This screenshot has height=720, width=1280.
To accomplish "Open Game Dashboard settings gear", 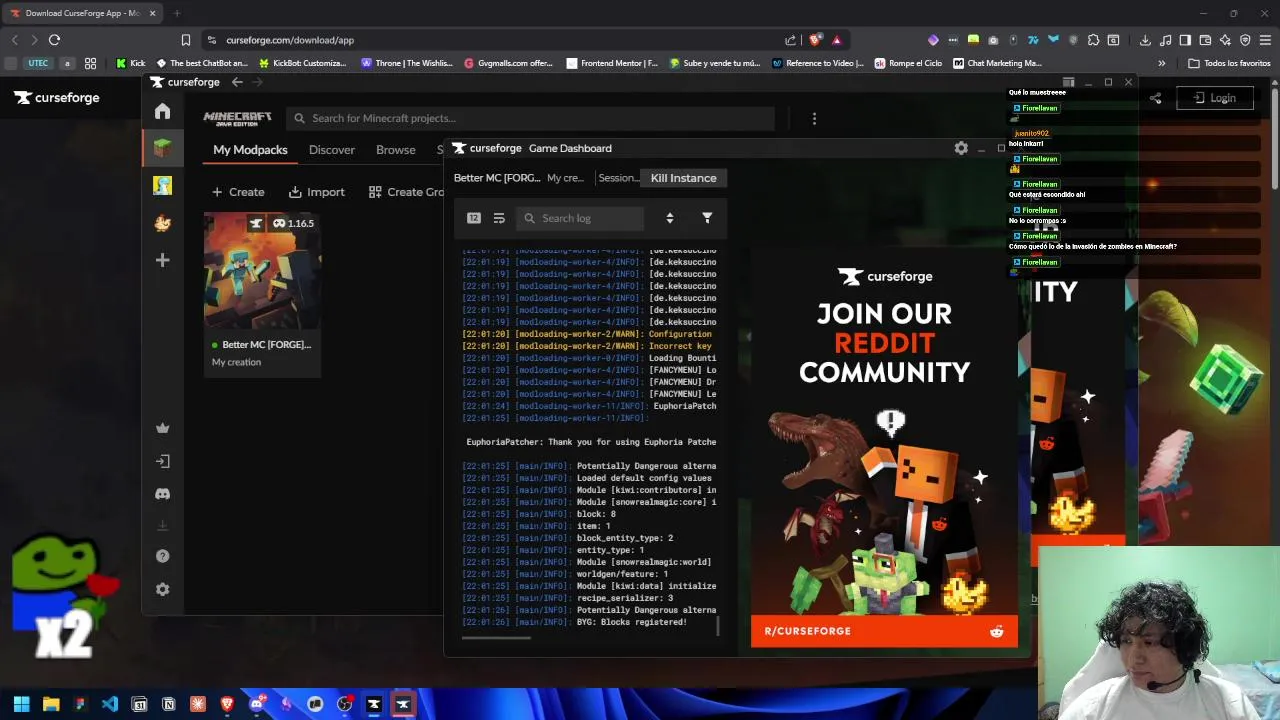I will click(x=961, y=148).
